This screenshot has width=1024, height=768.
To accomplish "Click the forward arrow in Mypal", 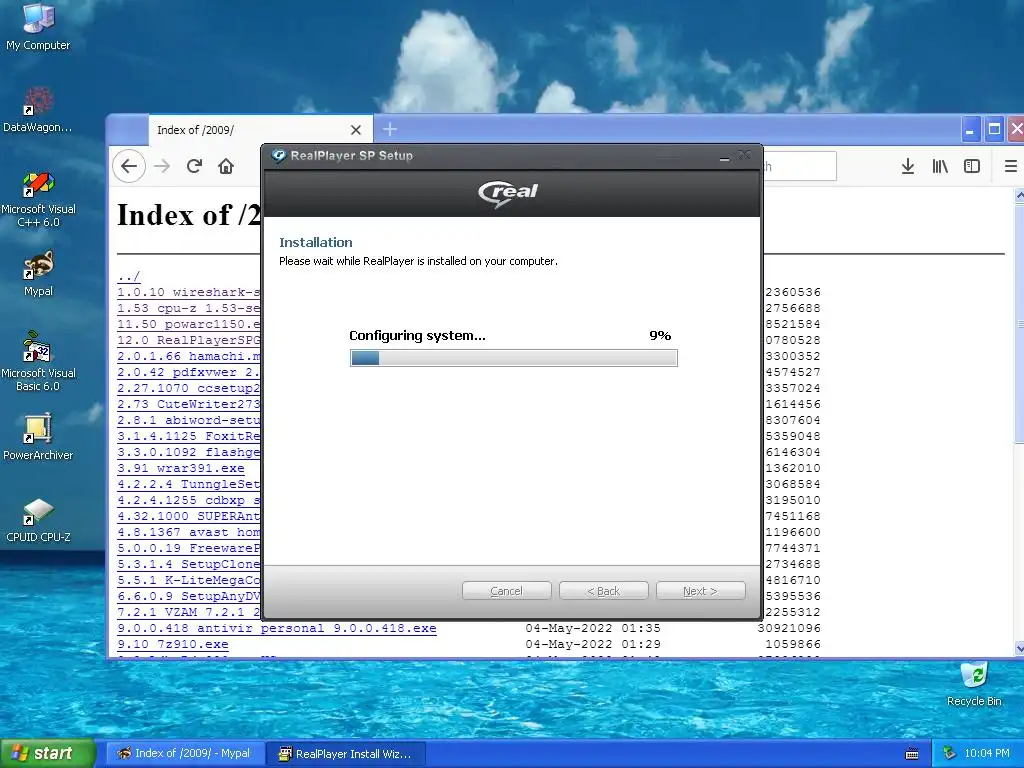I will (x=162, y=166).
